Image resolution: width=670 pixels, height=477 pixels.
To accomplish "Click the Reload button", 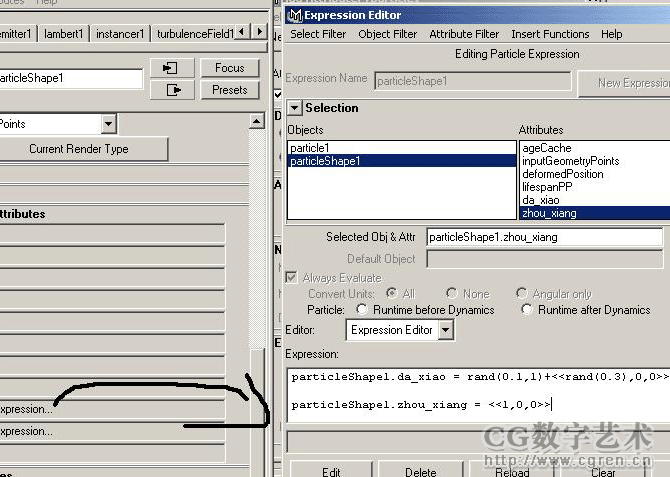I will 512,470.
